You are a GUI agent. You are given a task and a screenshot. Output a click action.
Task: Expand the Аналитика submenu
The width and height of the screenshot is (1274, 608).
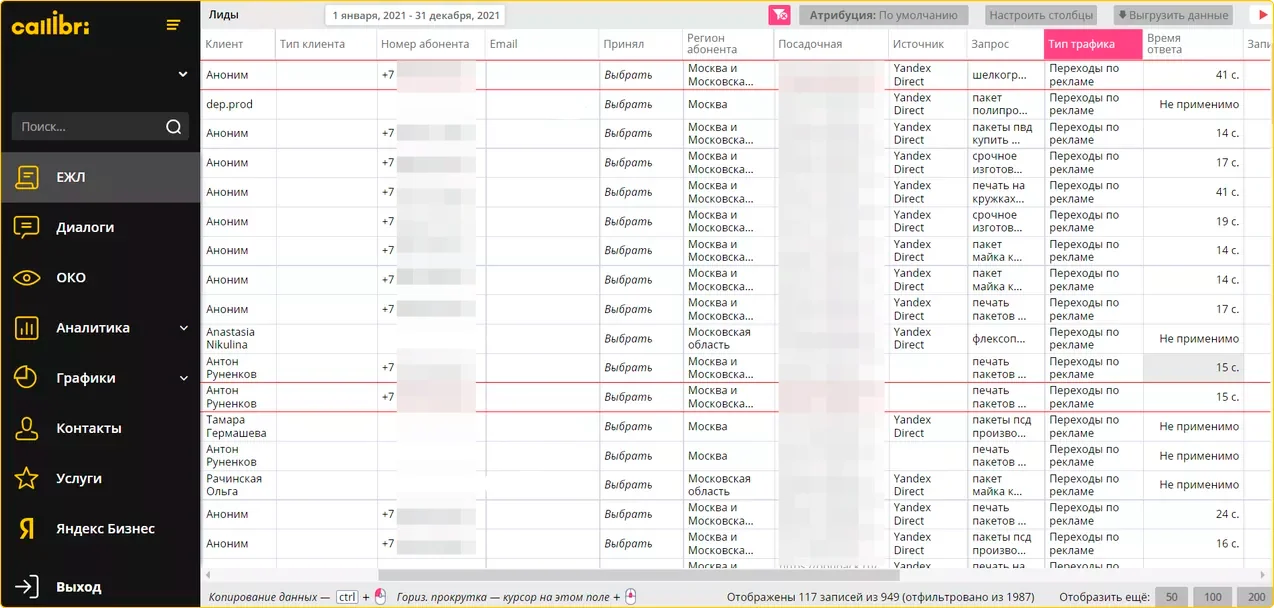183,328
